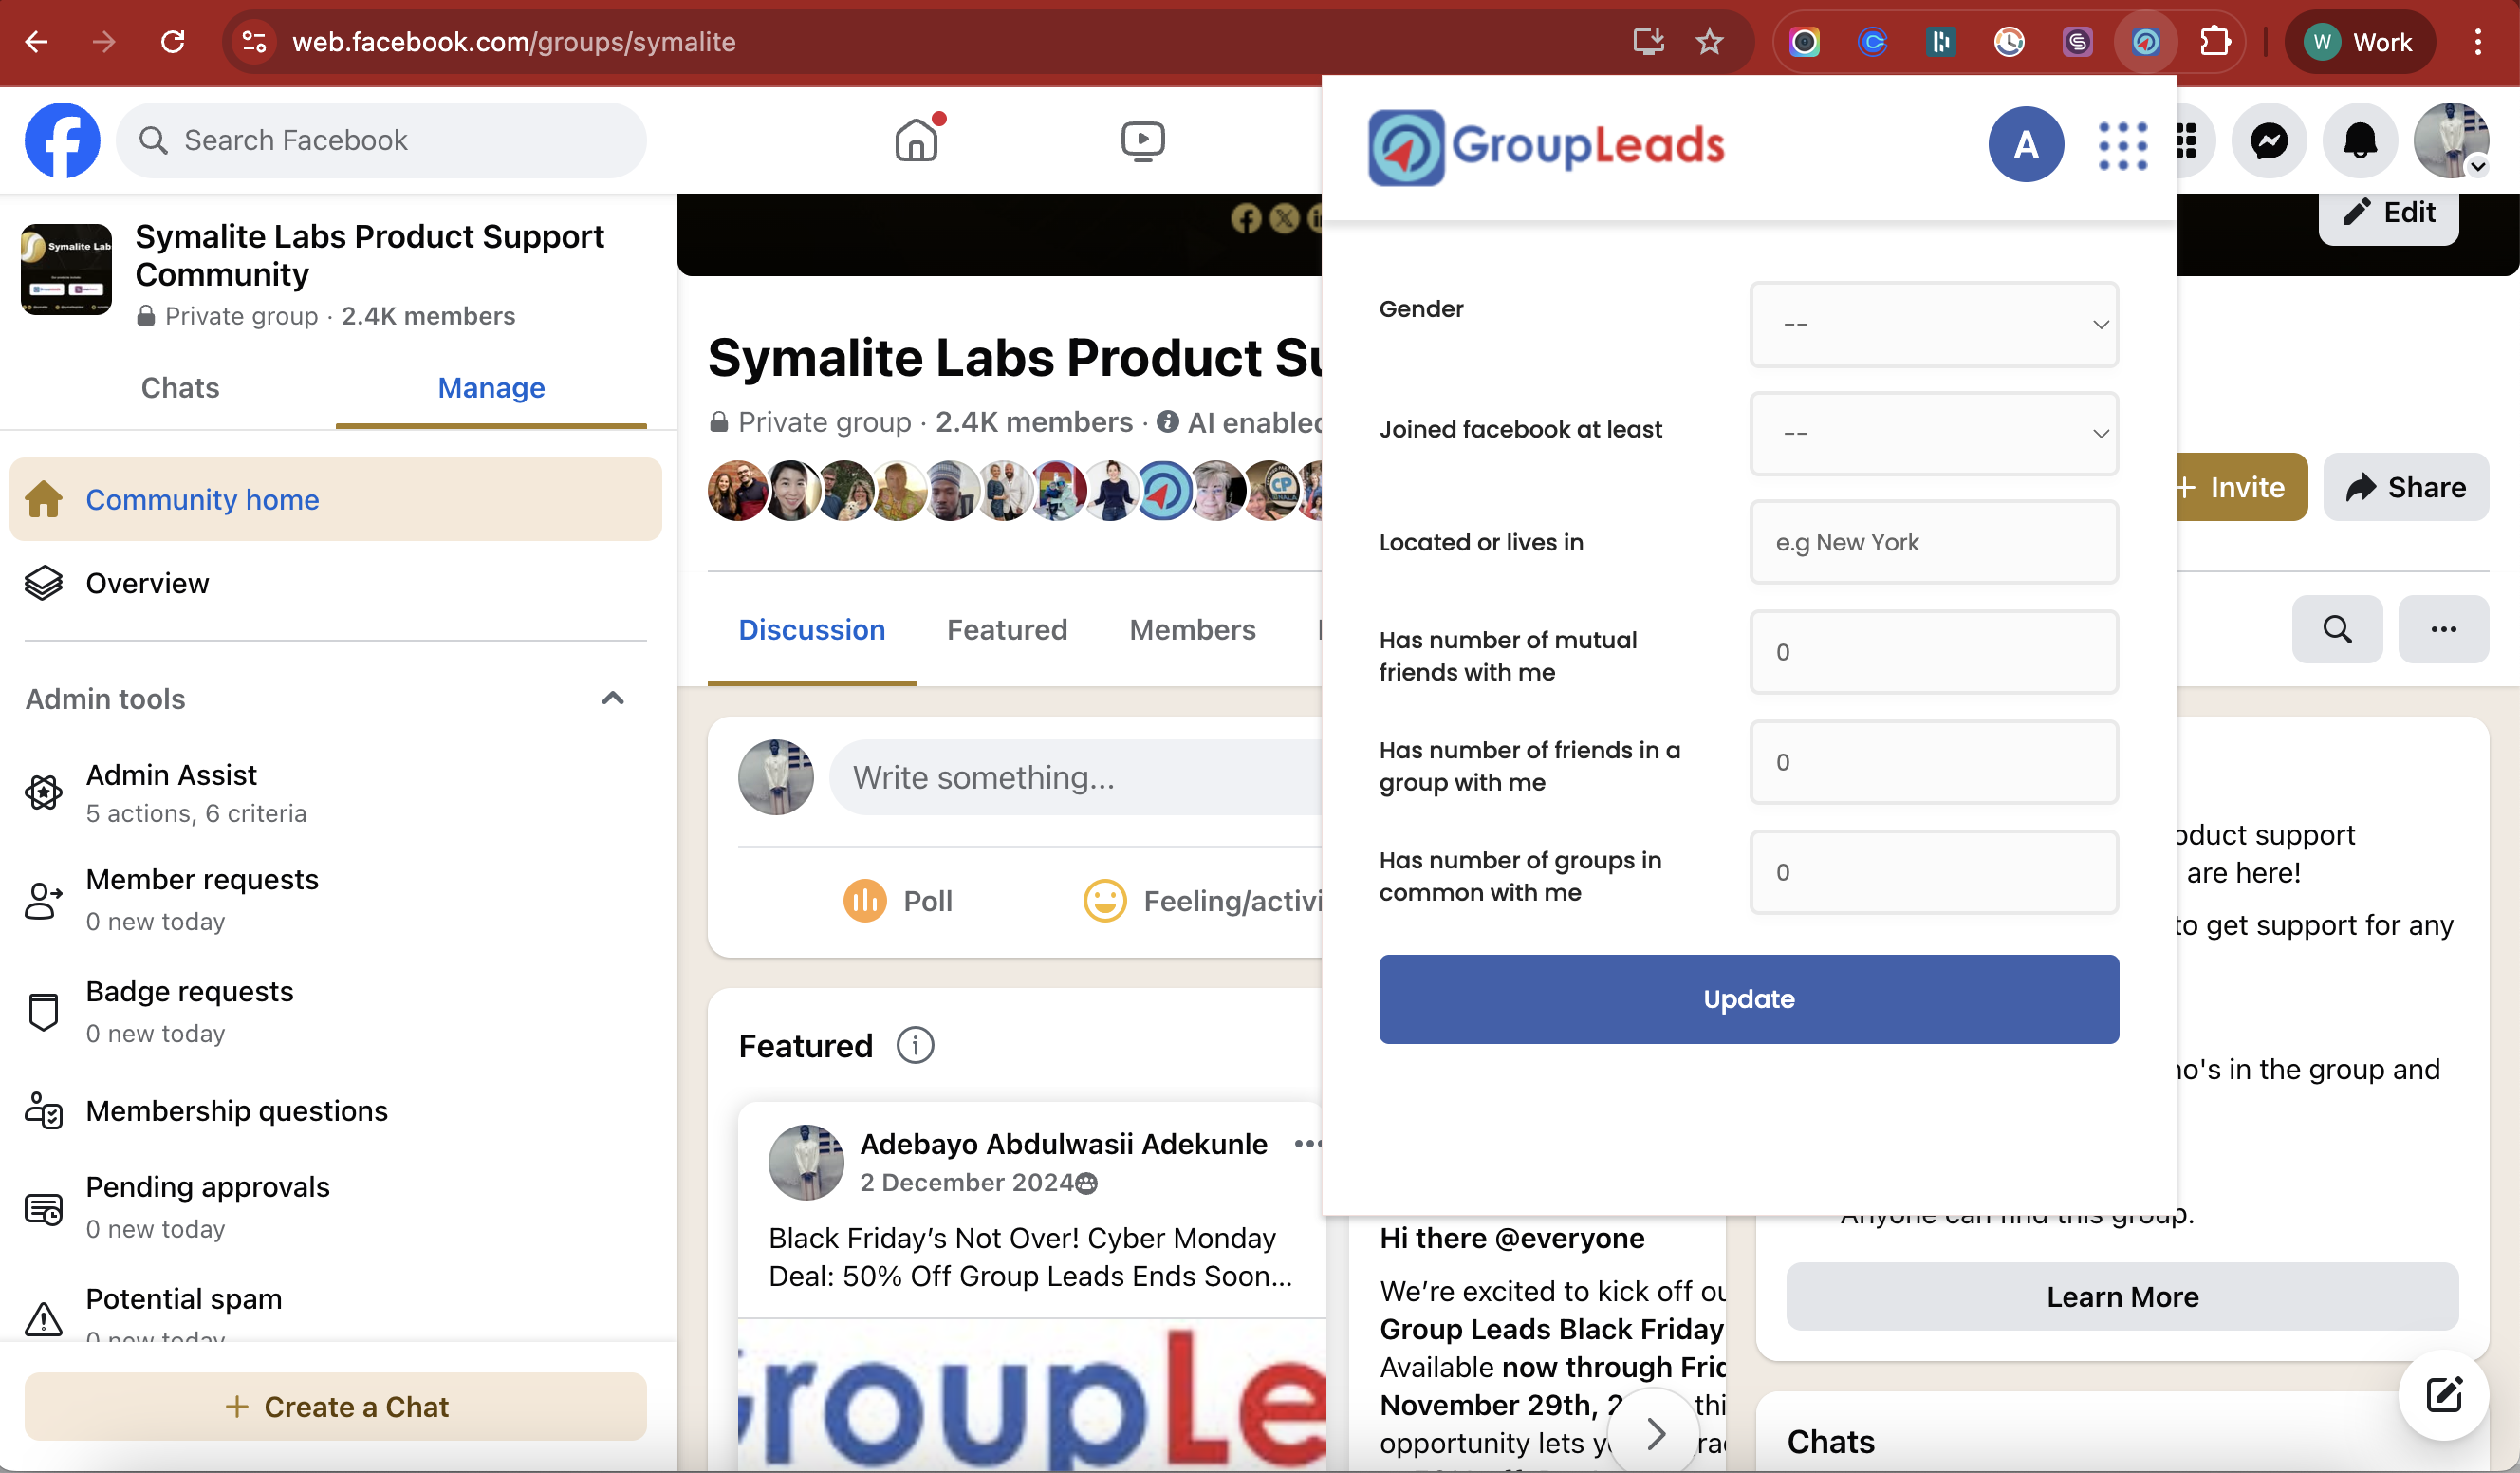Image resolution: width=2520 pixels, height=1473 pixels.
Task: Open Member requests
Action: (336, 899)
